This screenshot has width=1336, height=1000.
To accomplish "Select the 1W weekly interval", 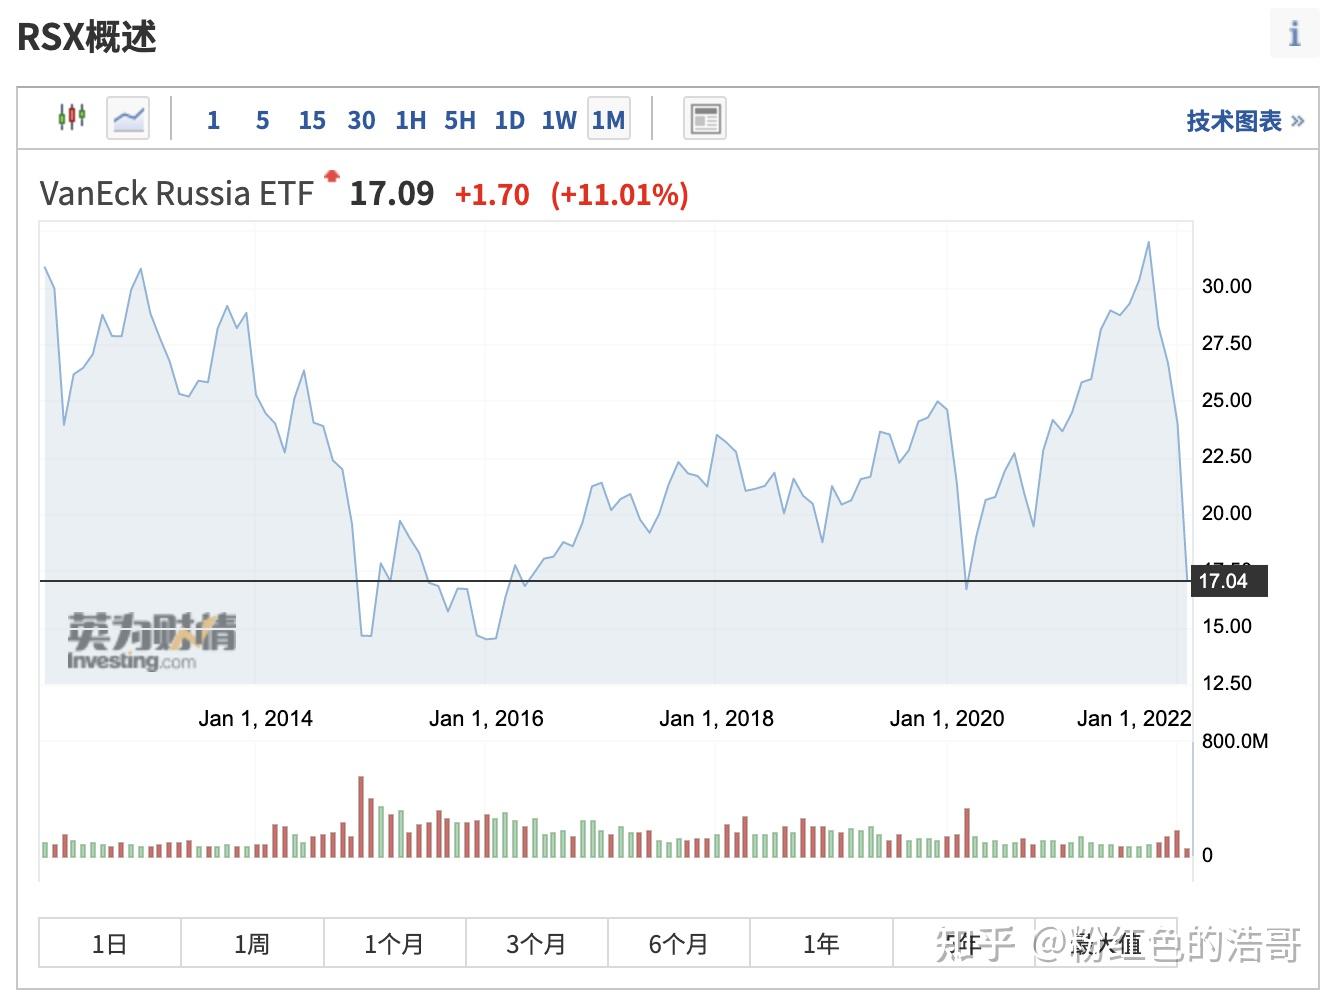I will click(559, 121).
